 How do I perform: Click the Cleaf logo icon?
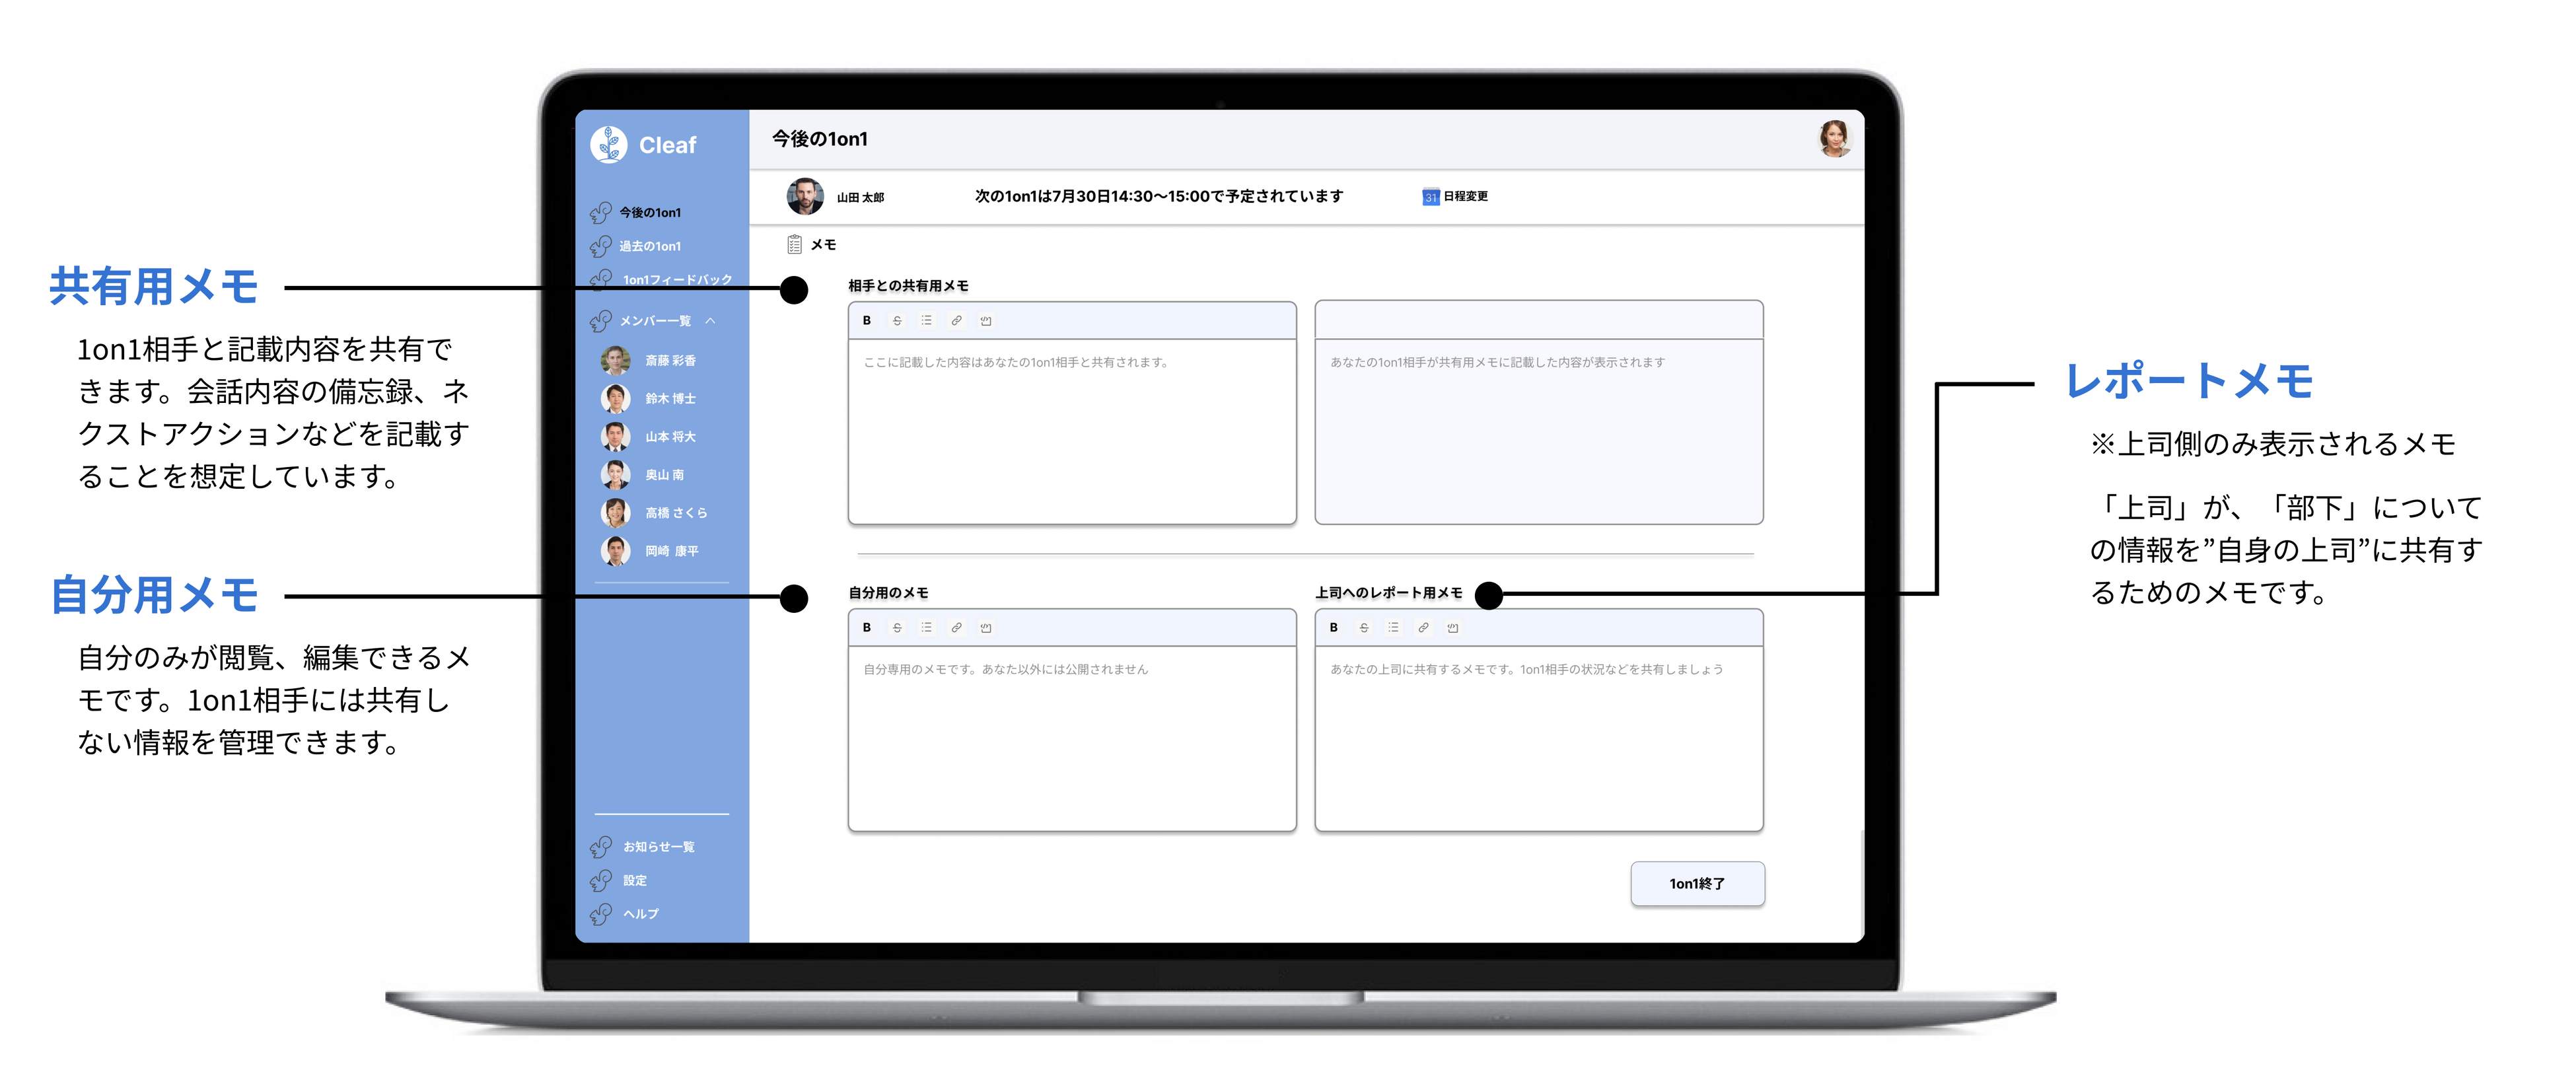point(608,145)
